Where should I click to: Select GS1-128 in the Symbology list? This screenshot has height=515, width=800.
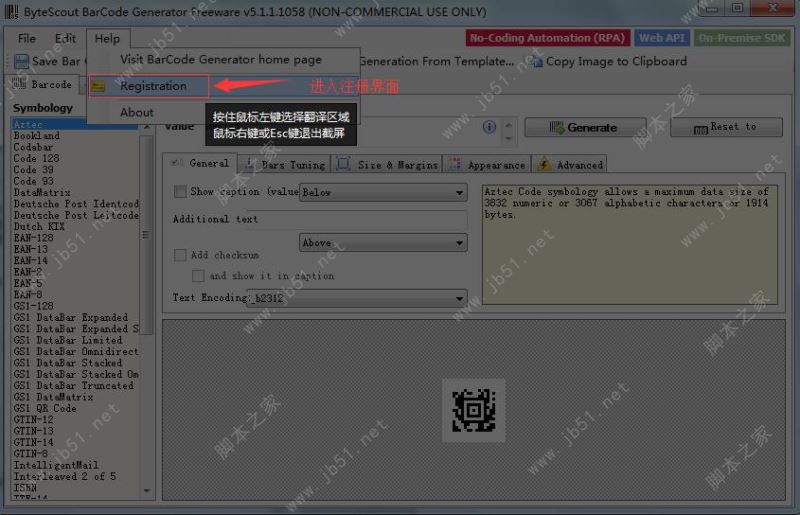pos(33,306)
